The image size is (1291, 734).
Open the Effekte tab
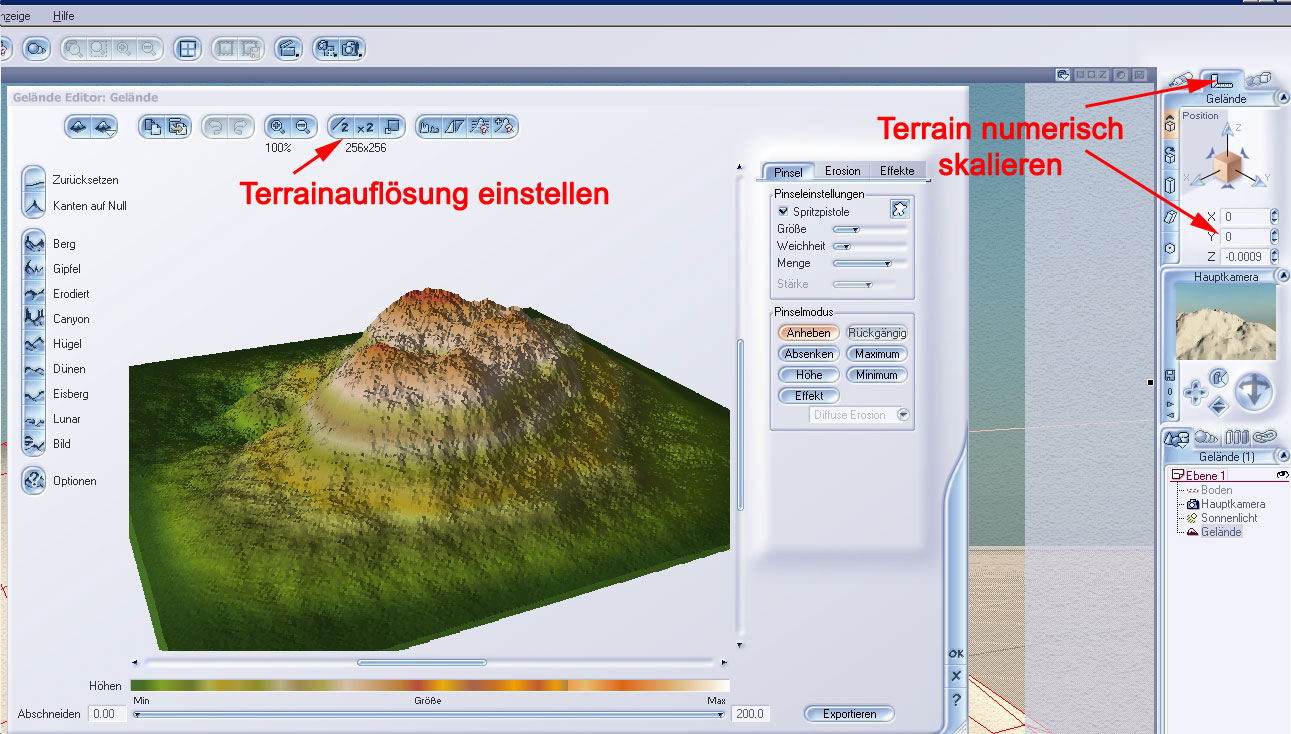pos(897,171)
